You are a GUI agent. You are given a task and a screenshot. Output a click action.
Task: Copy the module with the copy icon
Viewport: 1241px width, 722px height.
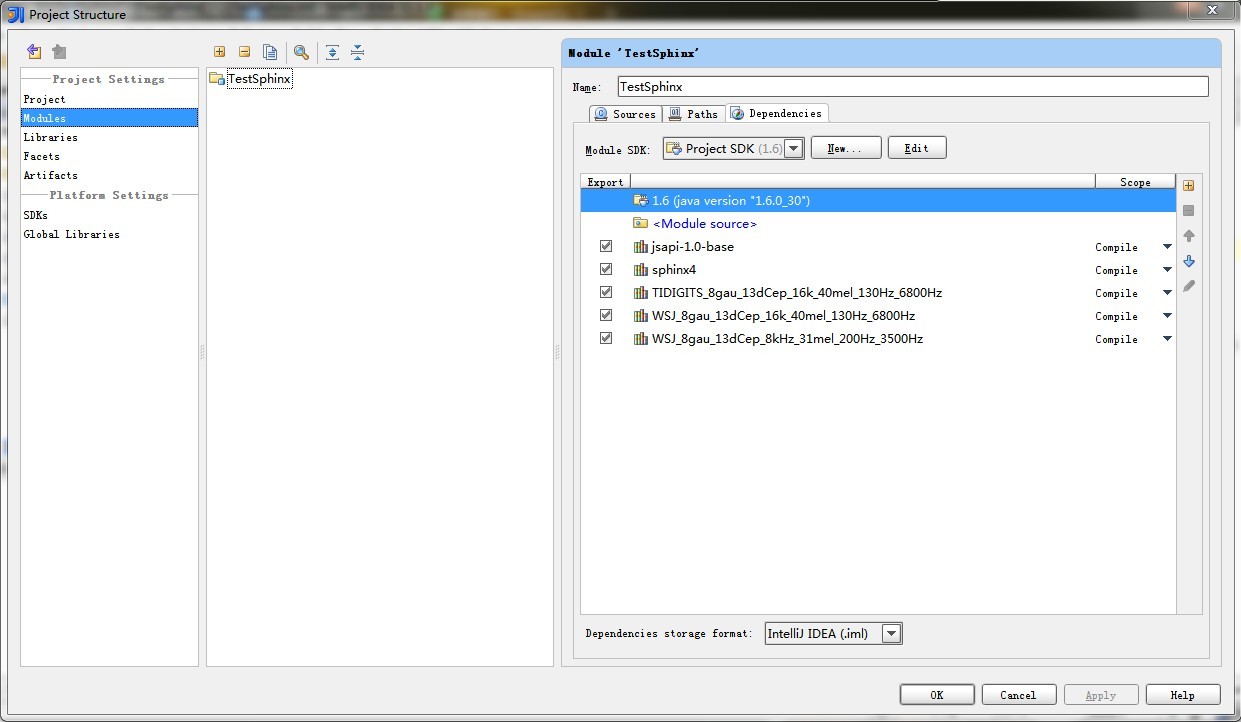pos(270,52)
